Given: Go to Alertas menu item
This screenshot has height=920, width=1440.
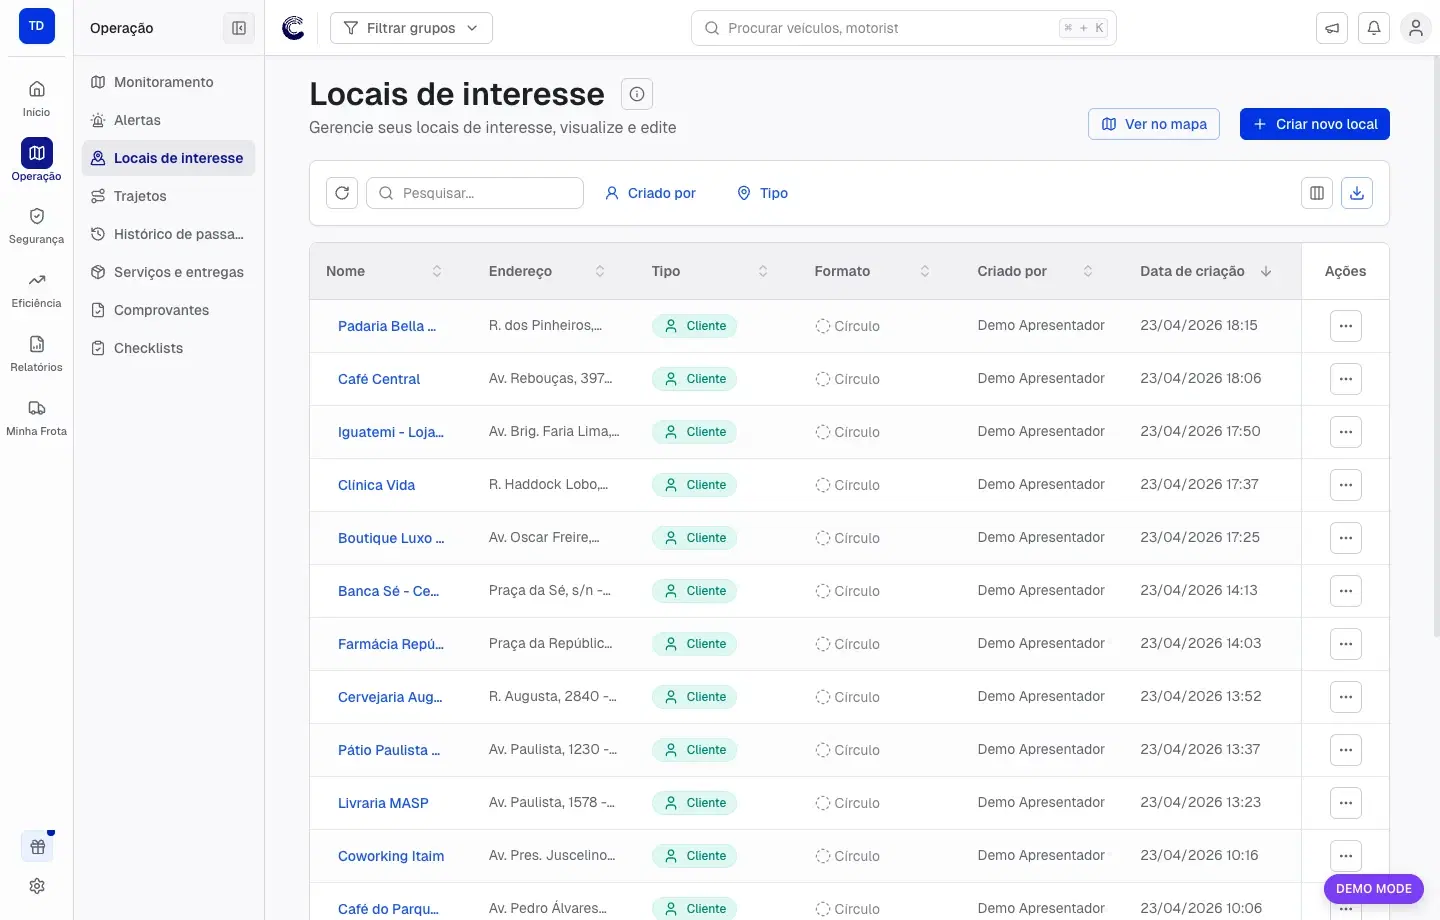Looking at the screenshot, I should click(168, 120).
